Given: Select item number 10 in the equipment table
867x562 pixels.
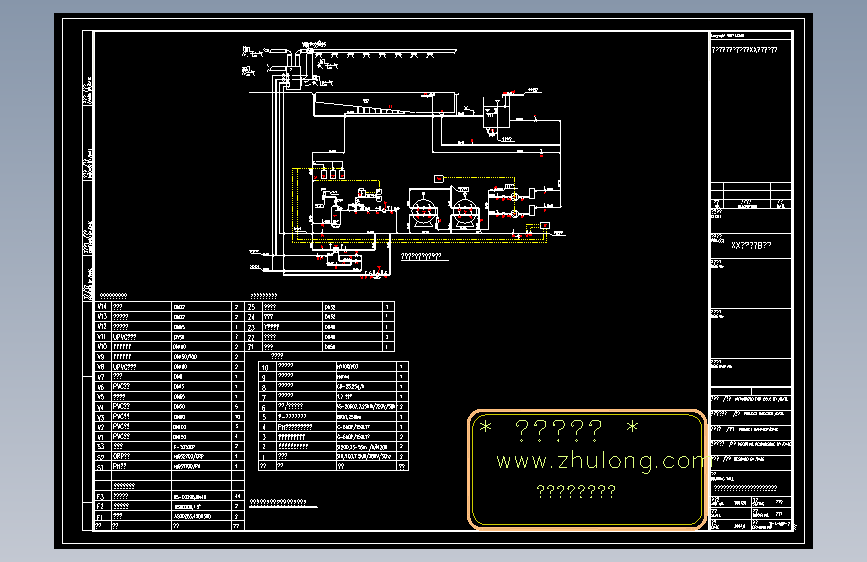Looking at the screenshot, I should [265, 367].
